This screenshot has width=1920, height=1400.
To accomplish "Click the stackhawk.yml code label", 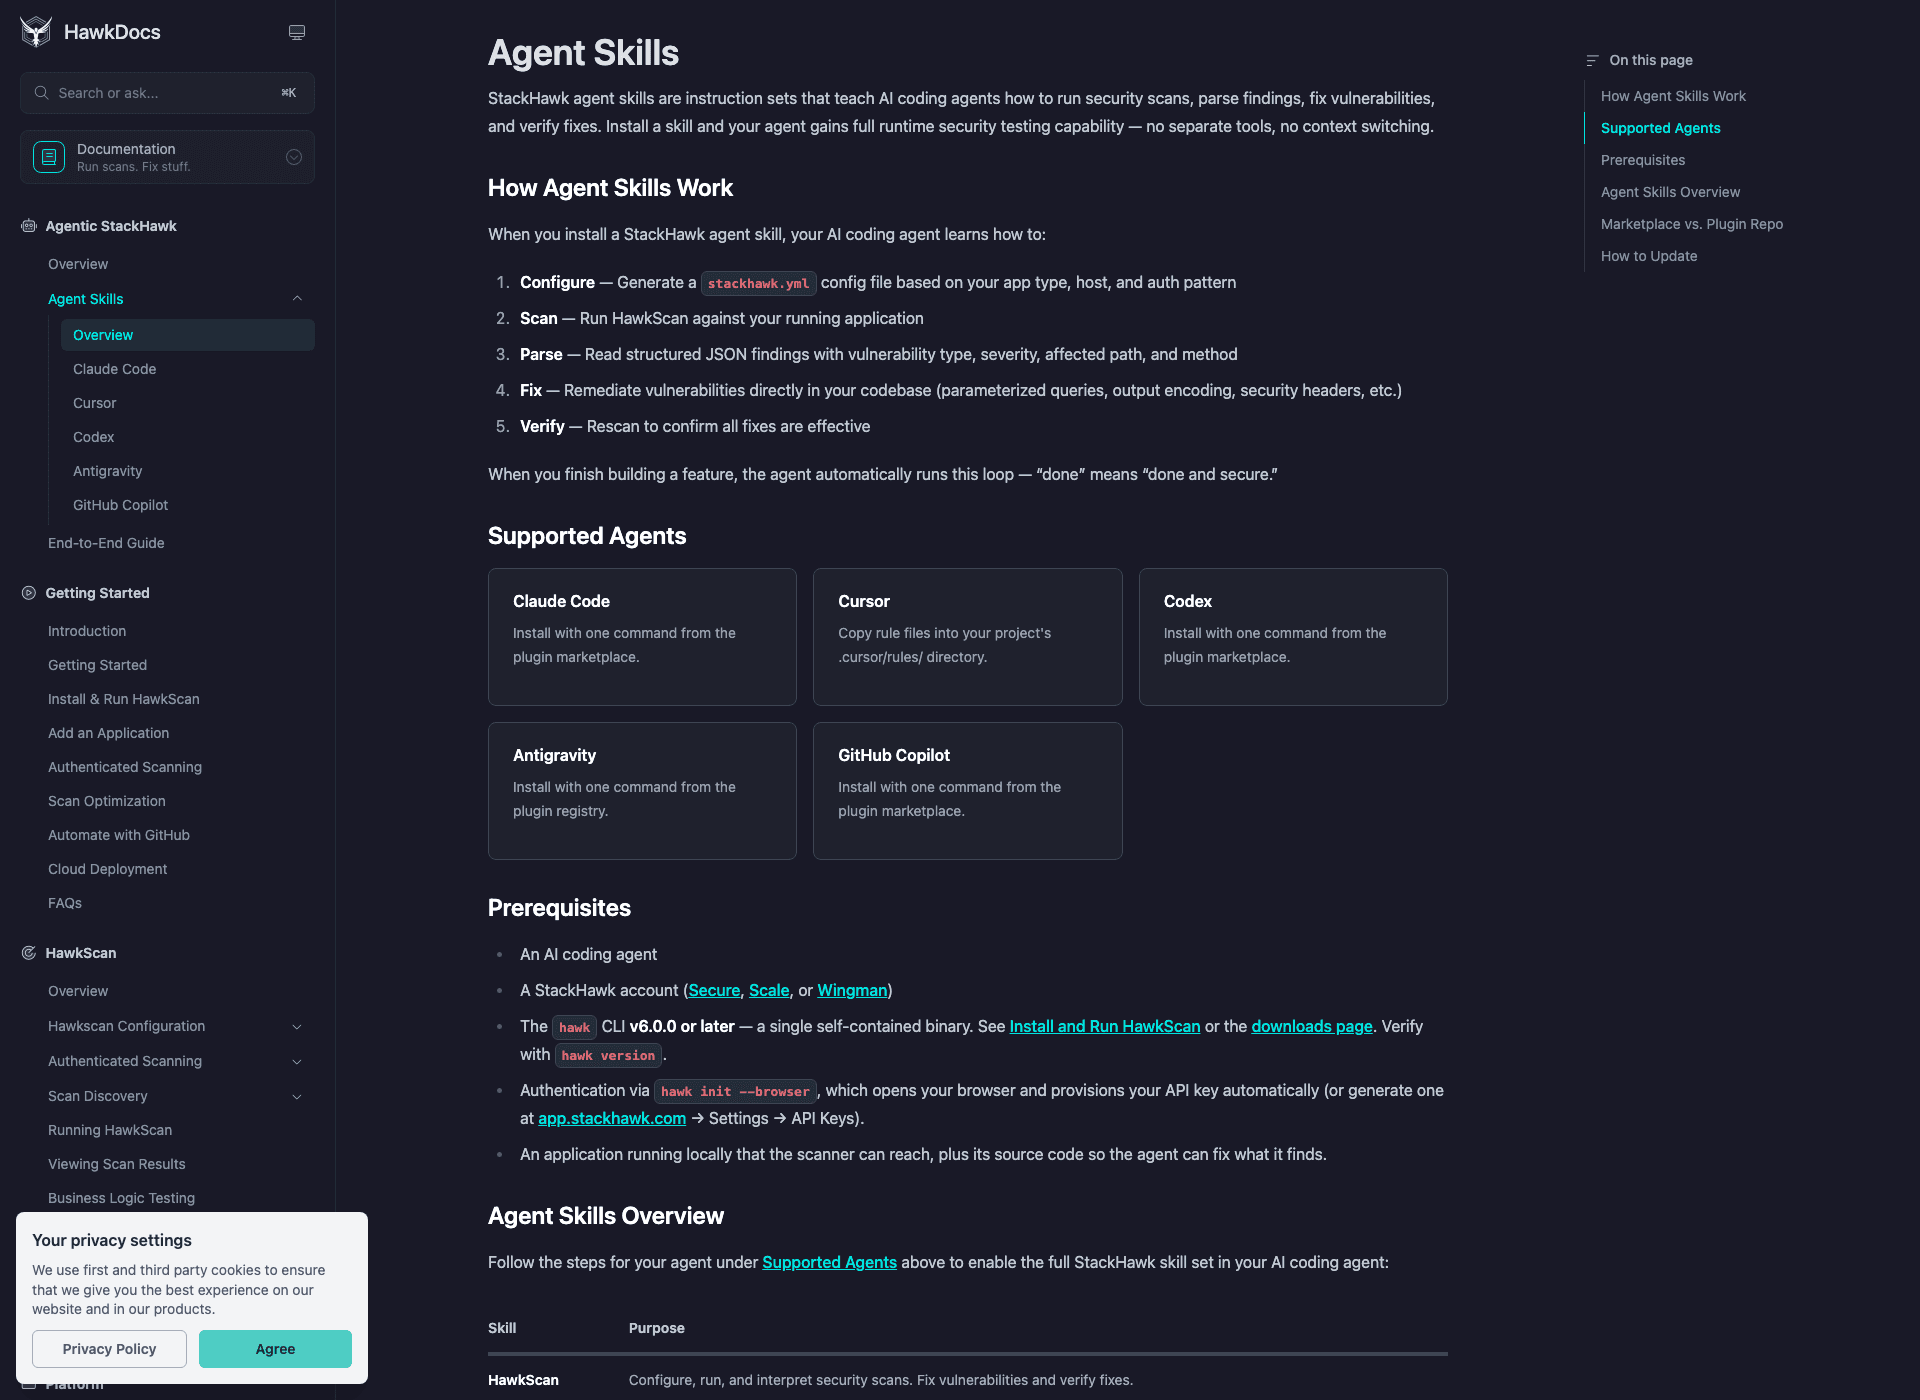I will click(x=758, y=283).
